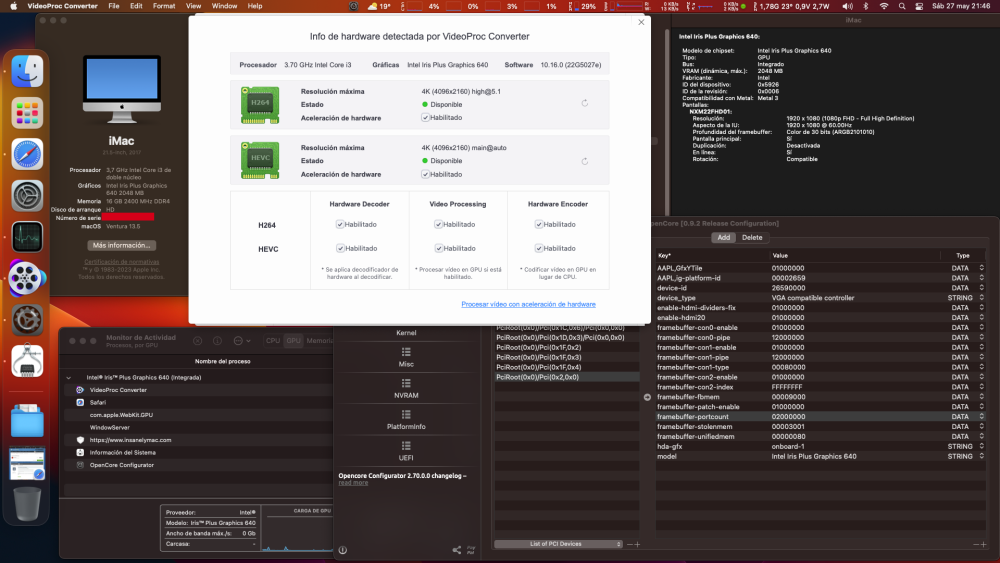1000x563 pixels.
Task: Change the type stepper for device-id
Action: [982, 288]
